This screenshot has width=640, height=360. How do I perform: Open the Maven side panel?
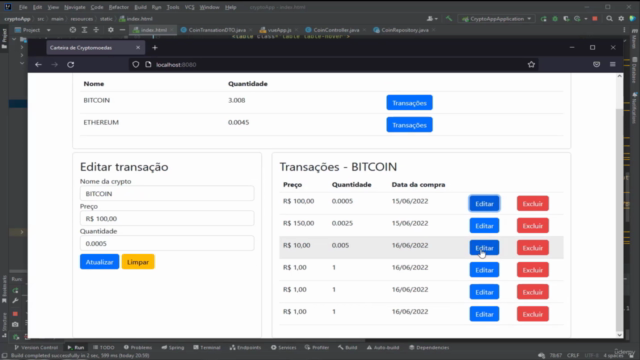coord(634,40)
